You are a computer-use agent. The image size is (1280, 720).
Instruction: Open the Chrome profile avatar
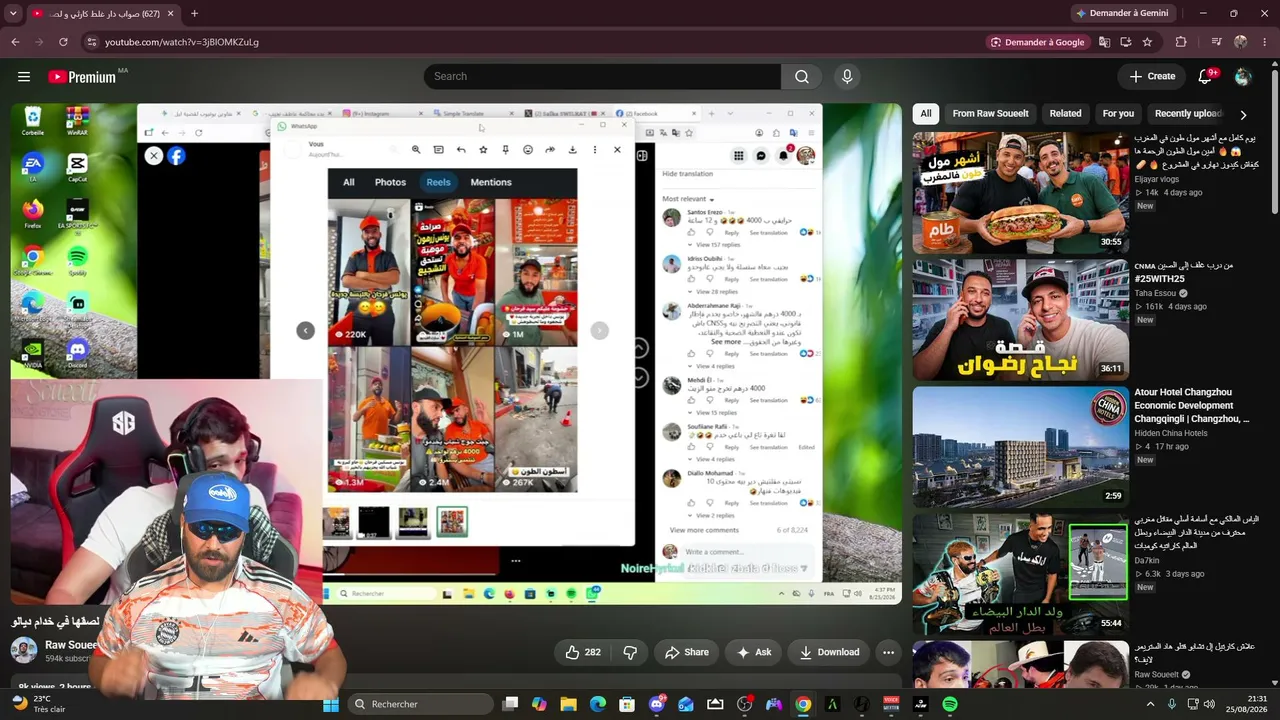1241,42
